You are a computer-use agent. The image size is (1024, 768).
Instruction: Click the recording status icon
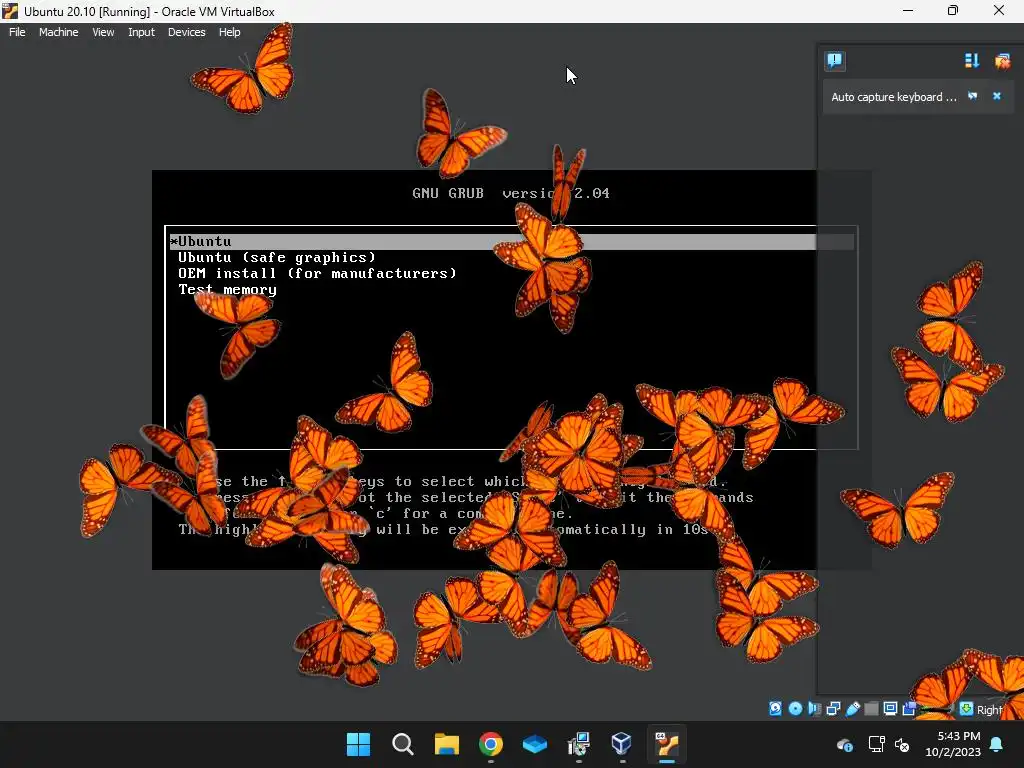click(x=908, y=709)
